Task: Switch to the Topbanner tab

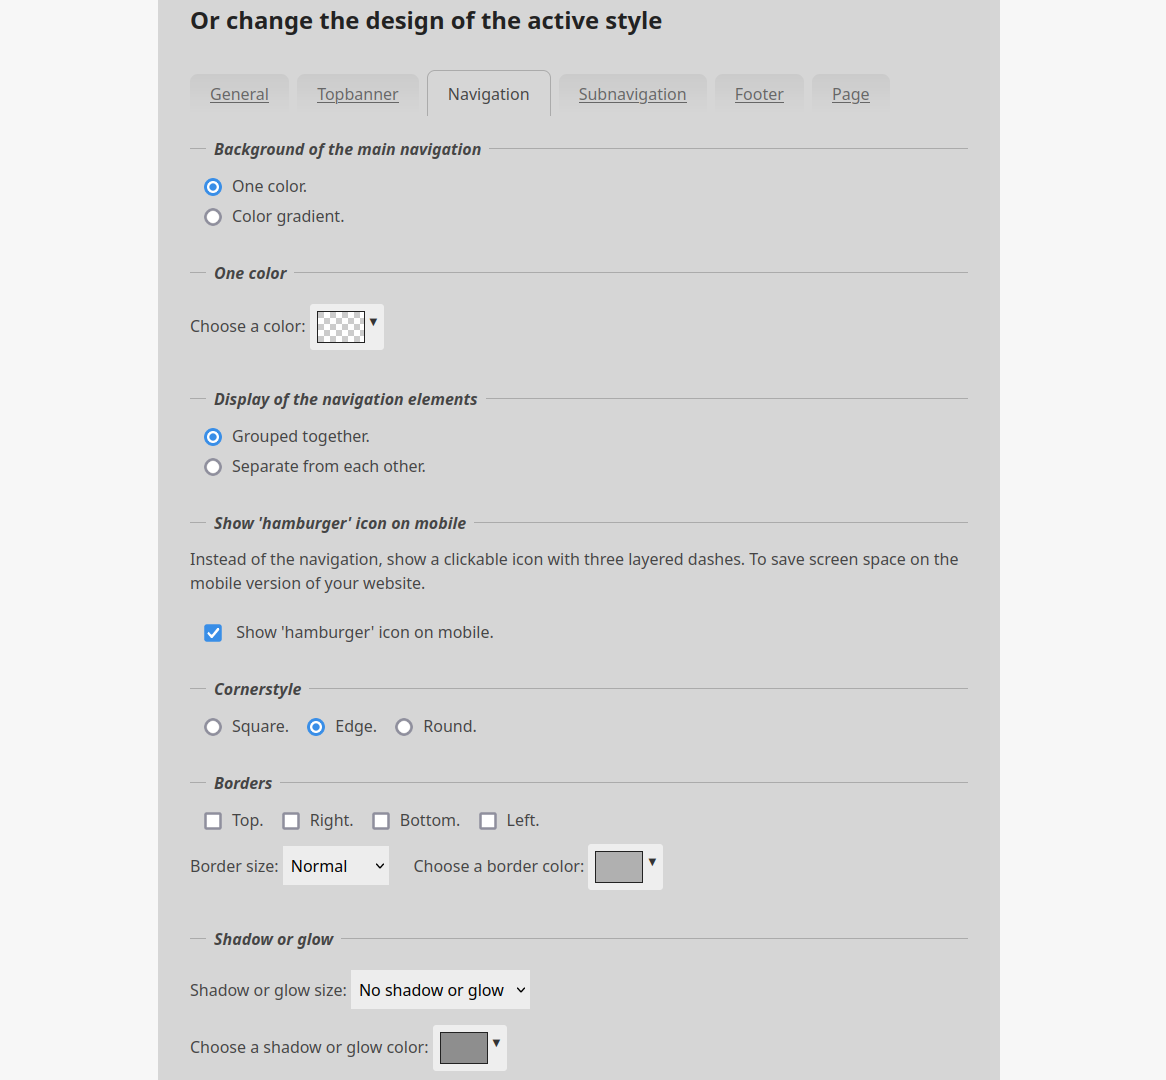Action: (x=357, y=94)
